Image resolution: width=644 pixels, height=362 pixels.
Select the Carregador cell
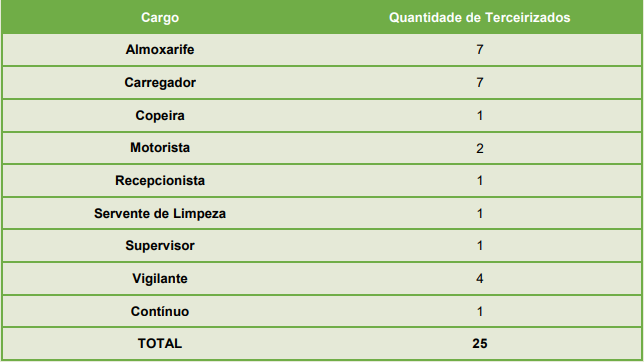click(160, 83)
